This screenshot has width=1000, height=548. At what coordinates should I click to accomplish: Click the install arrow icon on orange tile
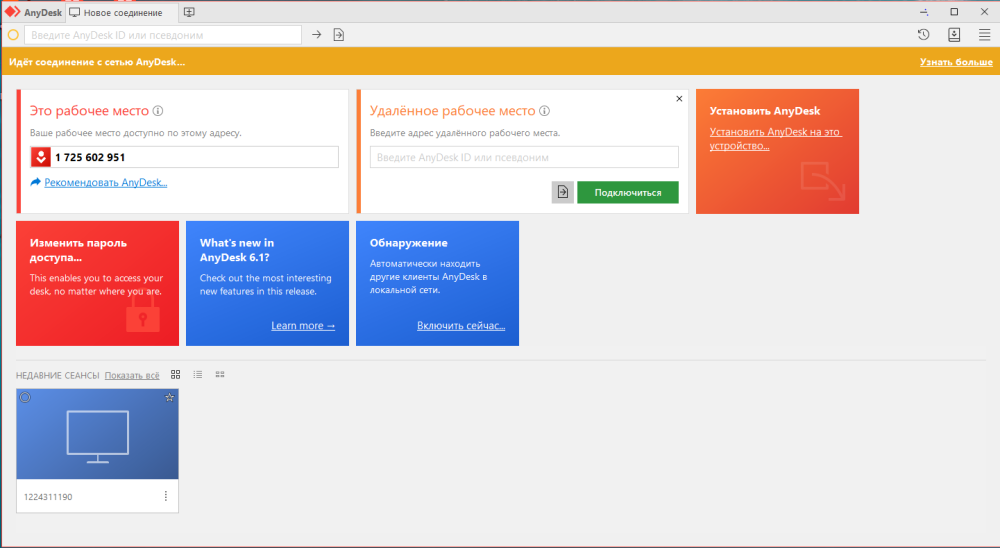[823, 181]
